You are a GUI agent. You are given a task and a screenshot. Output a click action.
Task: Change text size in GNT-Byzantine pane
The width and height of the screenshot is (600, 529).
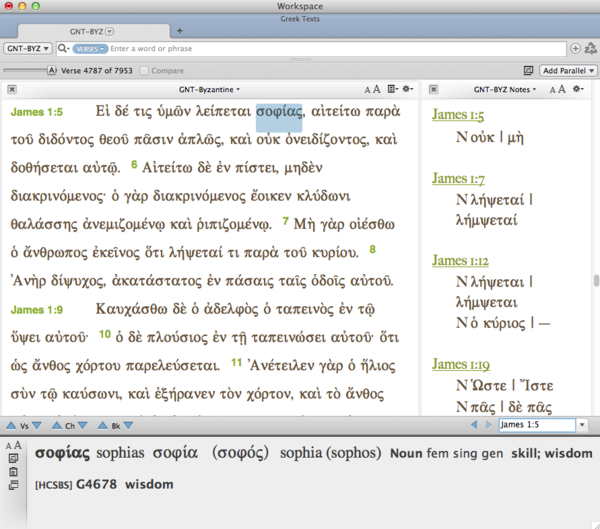[x=372, y=90]
